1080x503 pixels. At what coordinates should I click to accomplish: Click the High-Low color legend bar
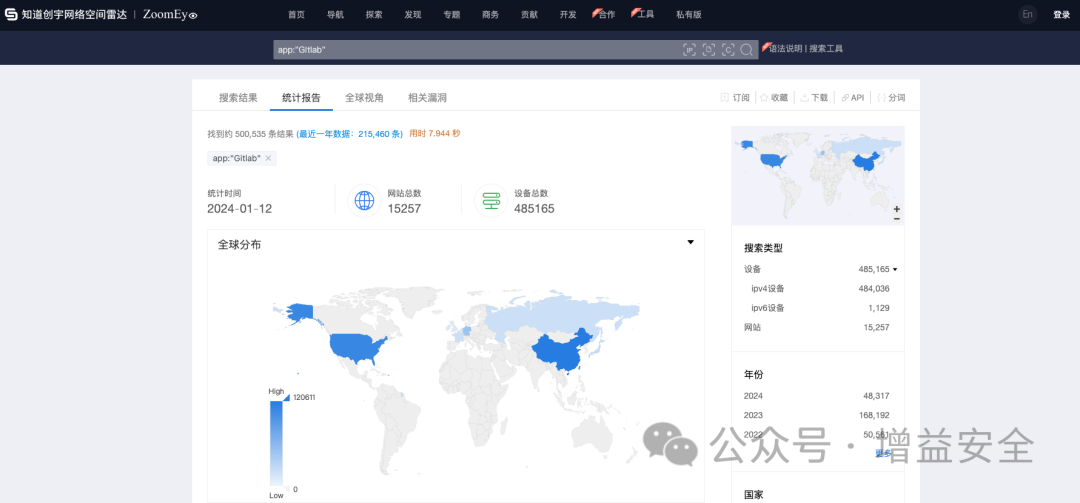(276, 444)
